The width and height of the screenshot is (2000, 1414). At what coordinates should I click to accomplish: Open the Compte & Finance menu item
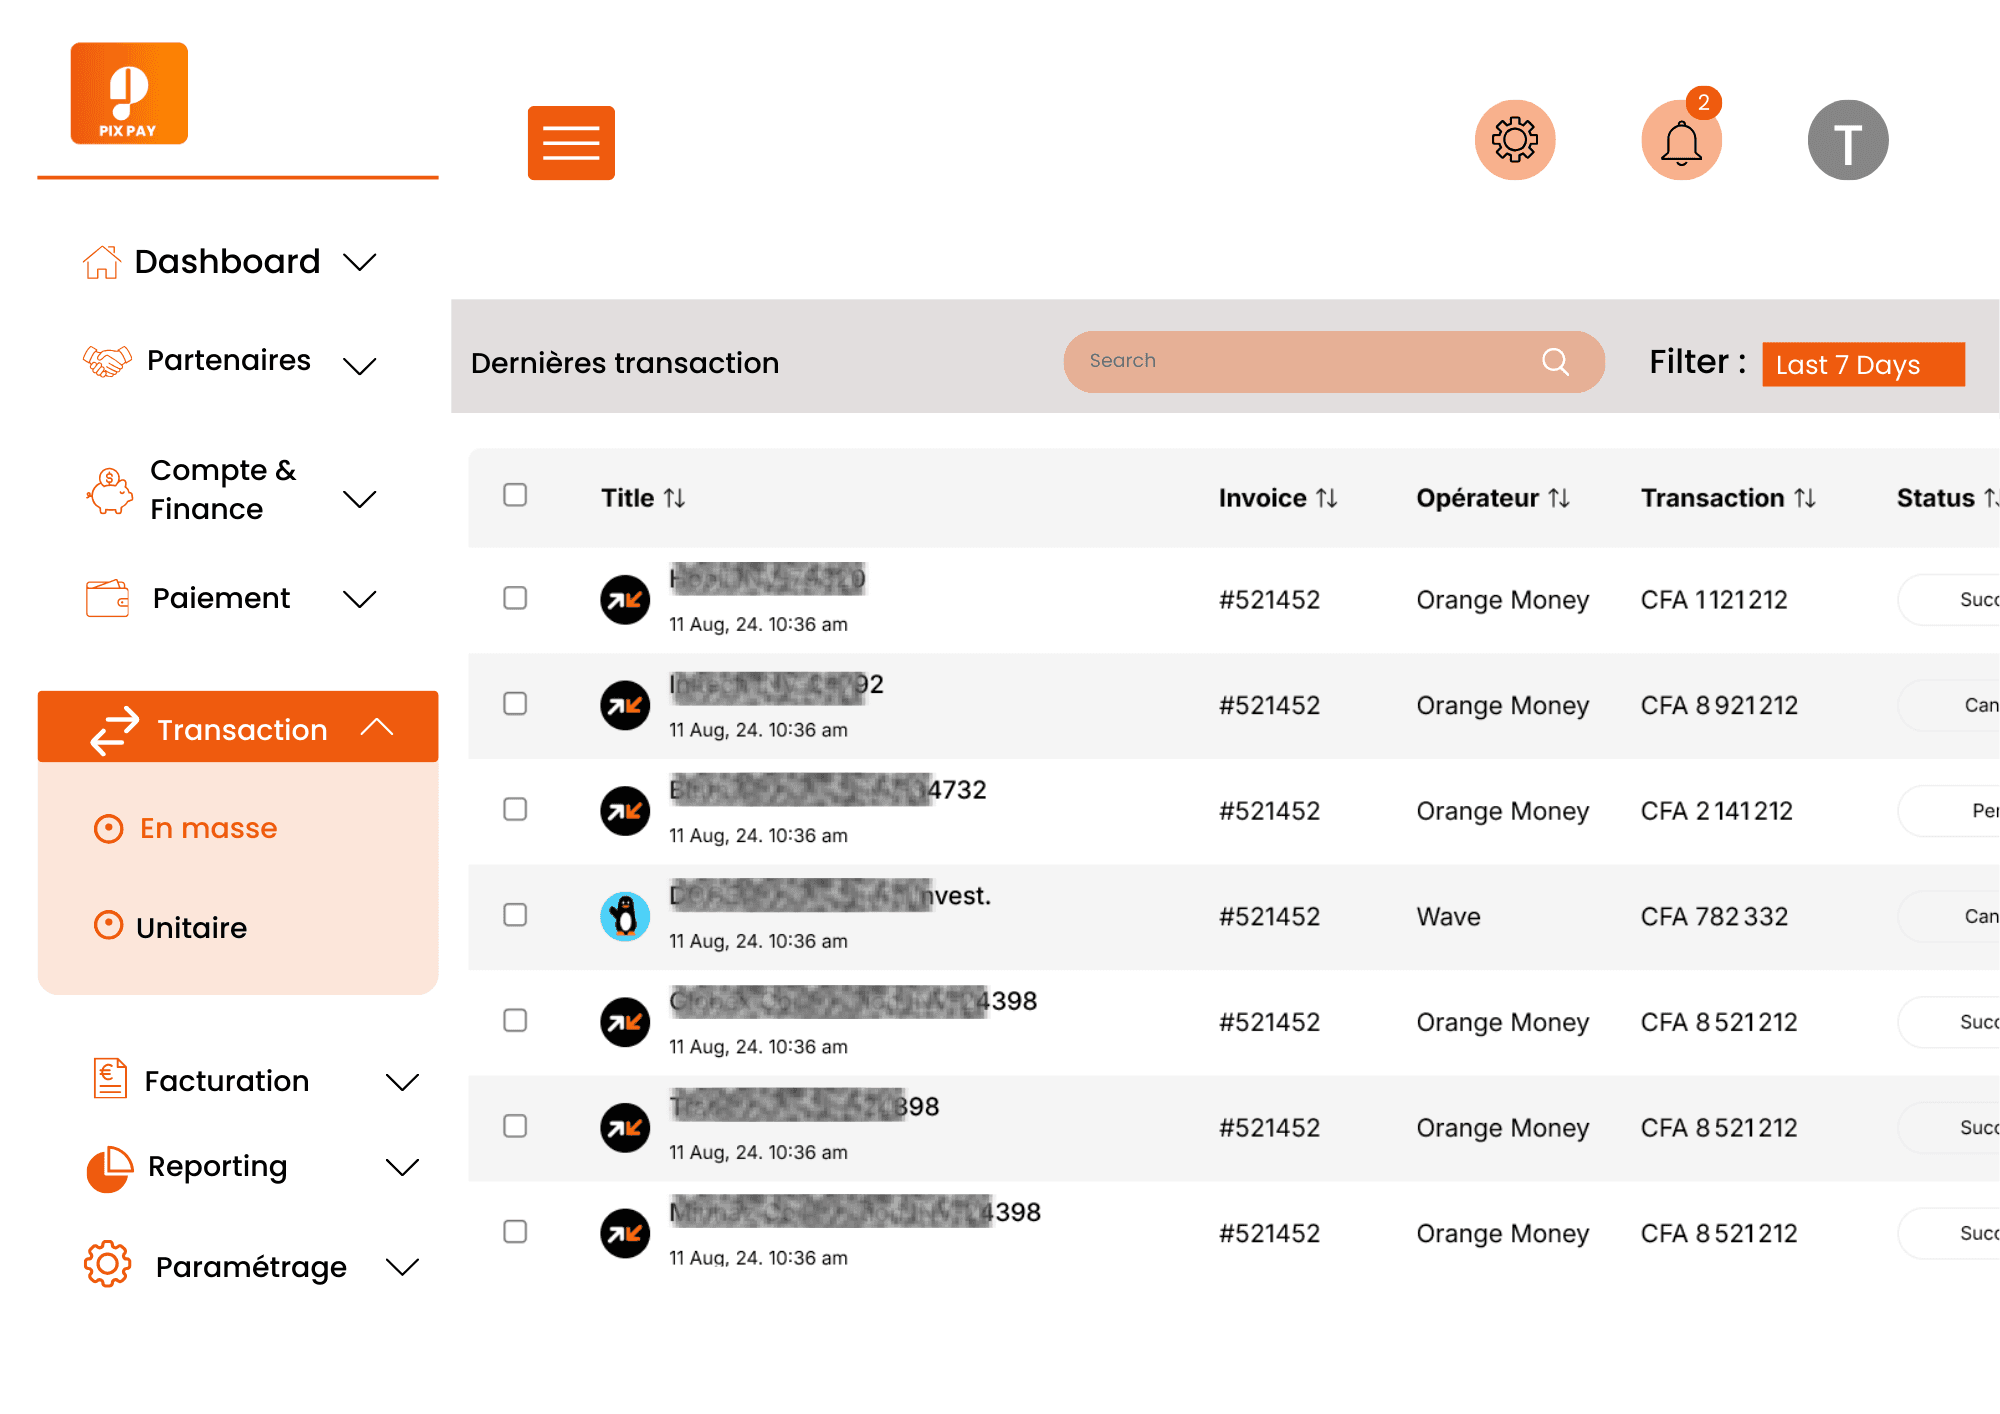point(223,490)
